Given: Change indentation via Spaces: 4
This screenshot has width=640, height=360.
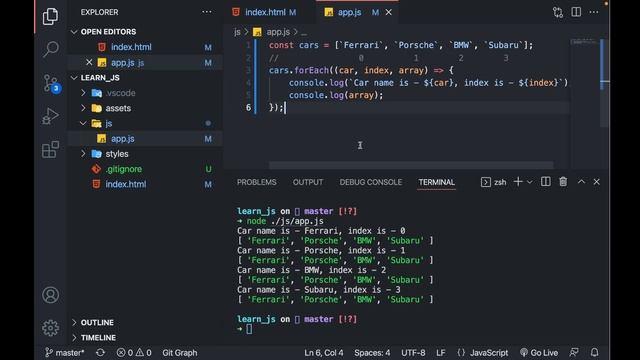Looking at the screenshot, I should tap(372, 352).
